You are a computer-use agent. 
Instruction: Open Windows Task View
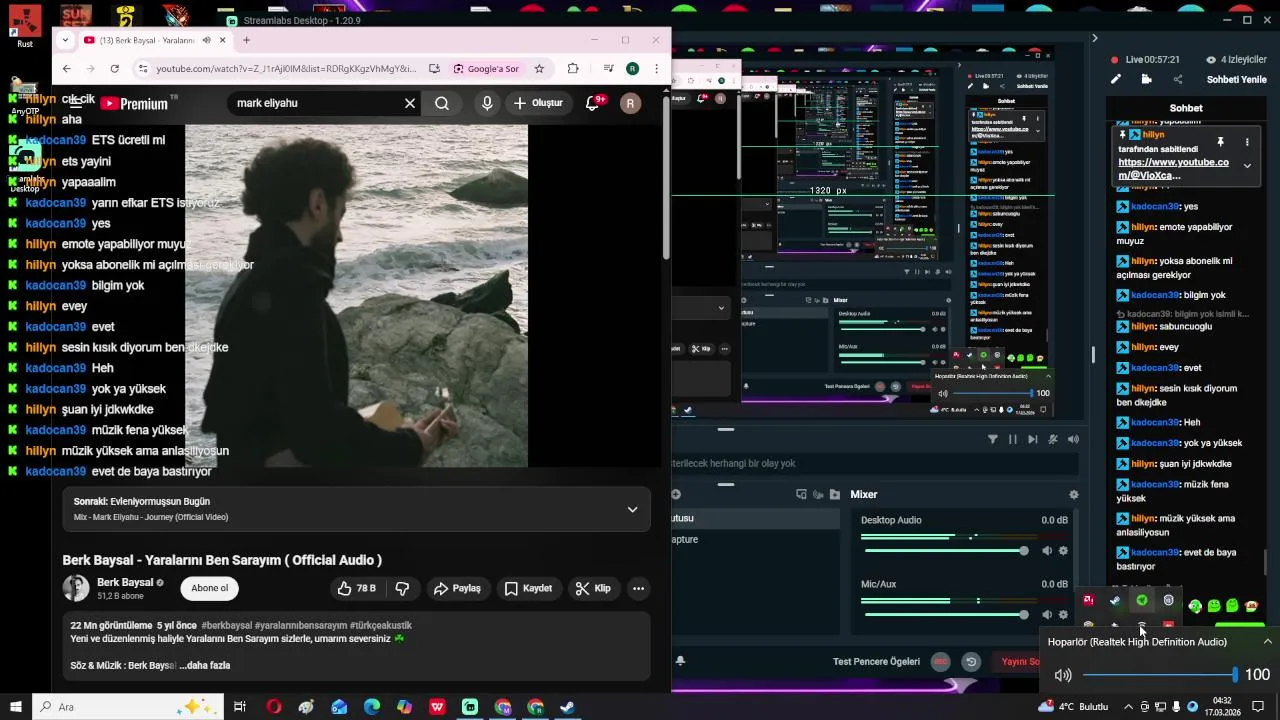240,707
